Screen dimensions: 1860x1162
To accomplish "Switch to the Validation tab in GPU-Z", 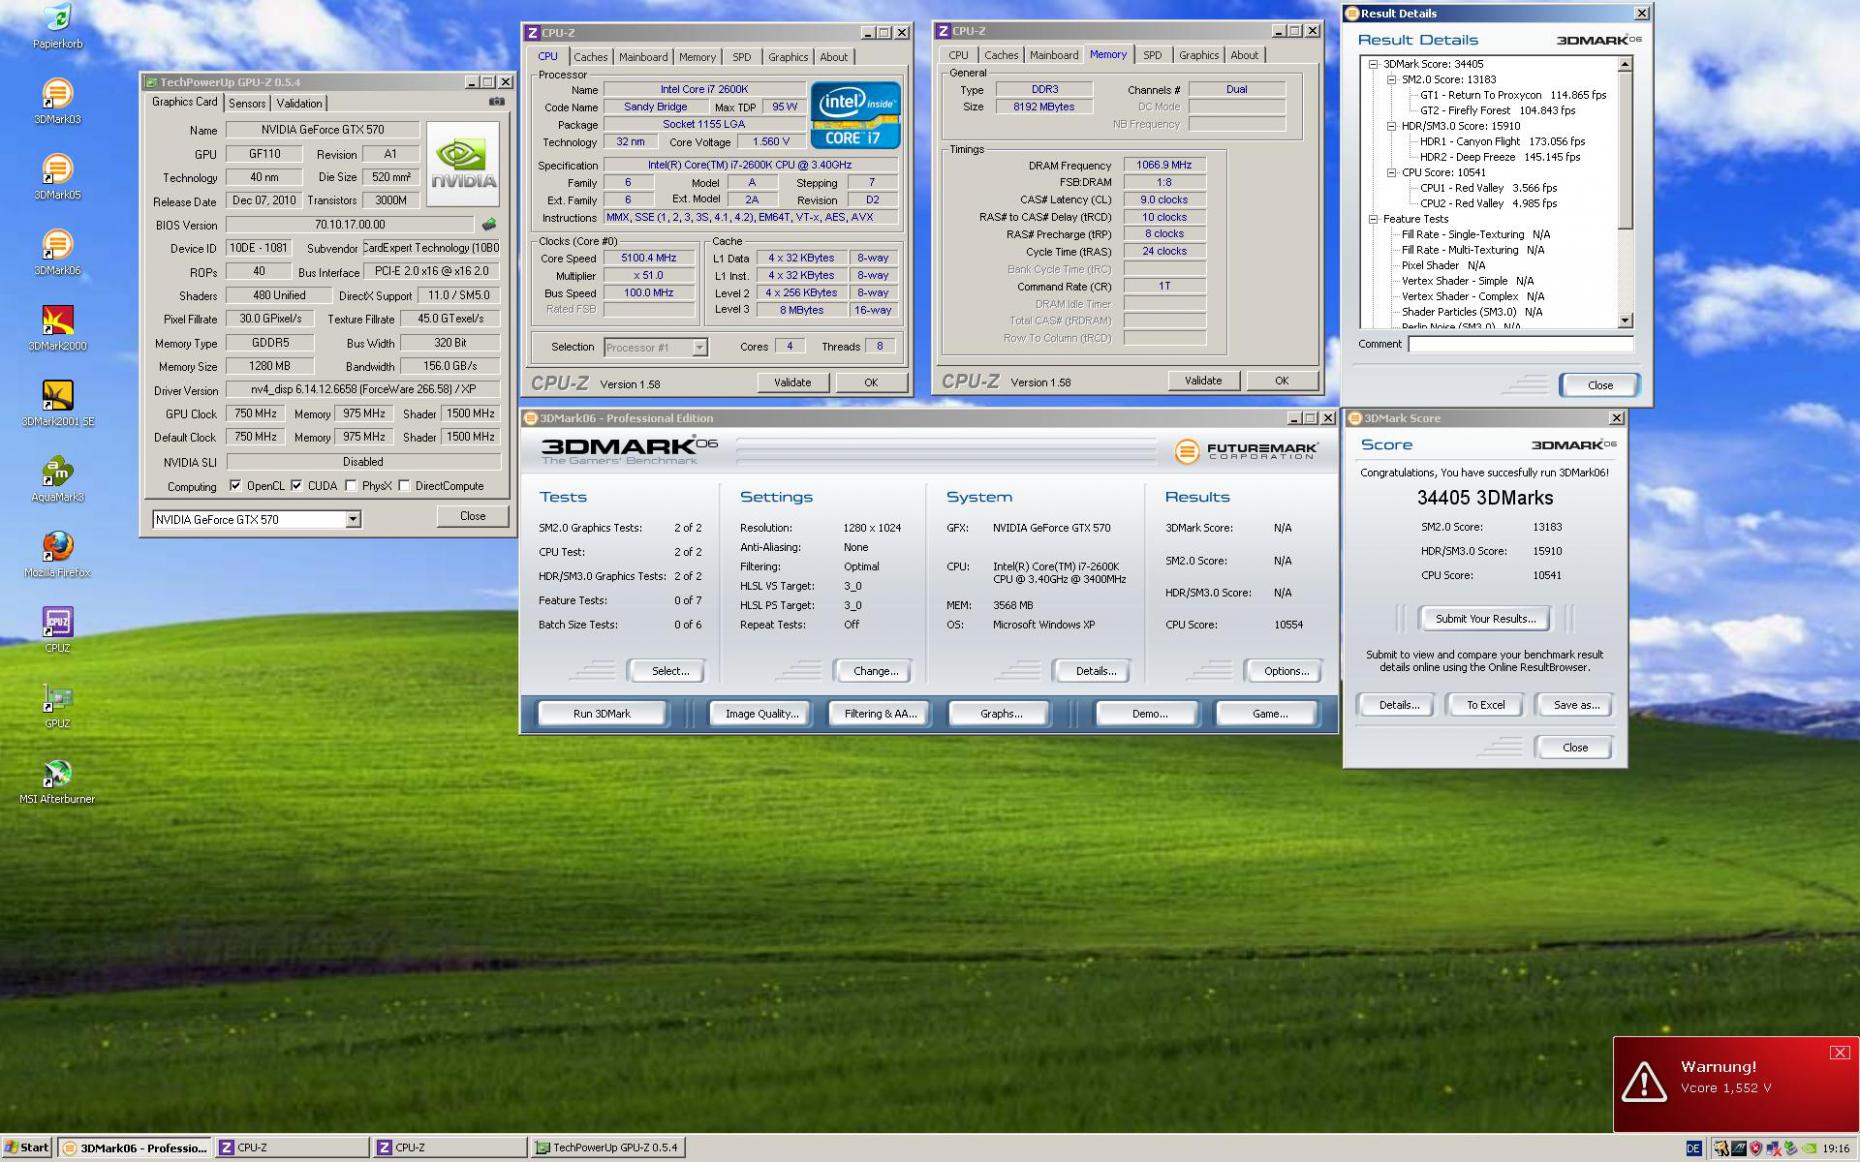I will click(299, 103).
